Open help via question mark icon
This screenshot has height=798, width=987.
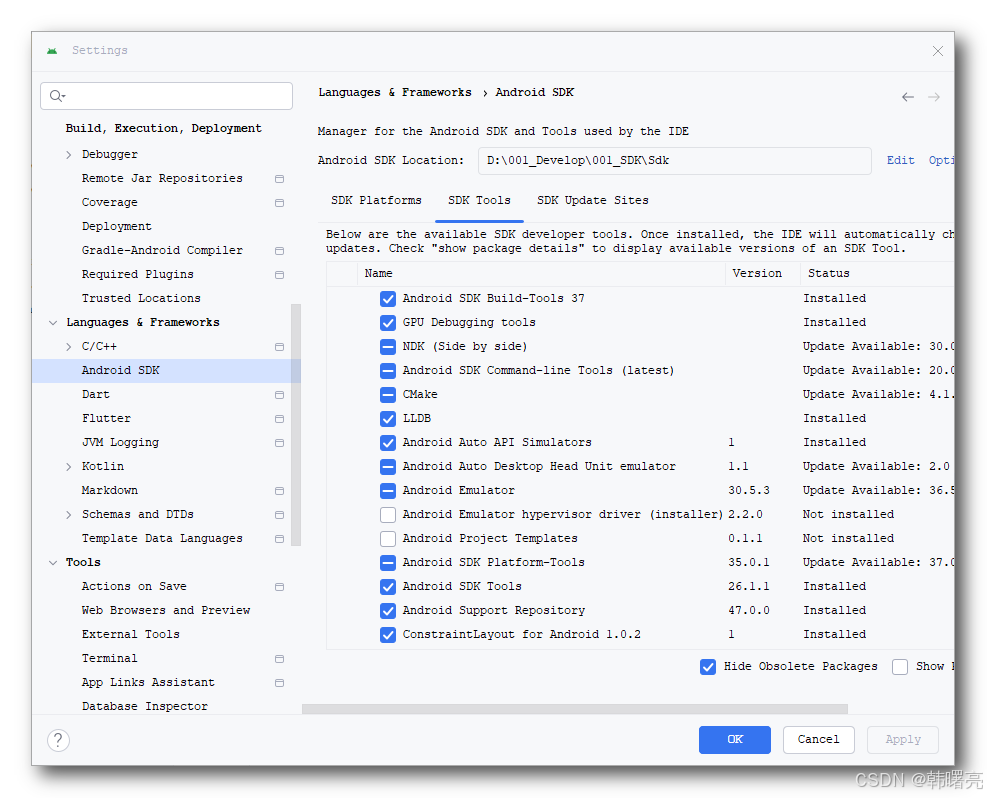pyautogui.click(x=58, y=740)
